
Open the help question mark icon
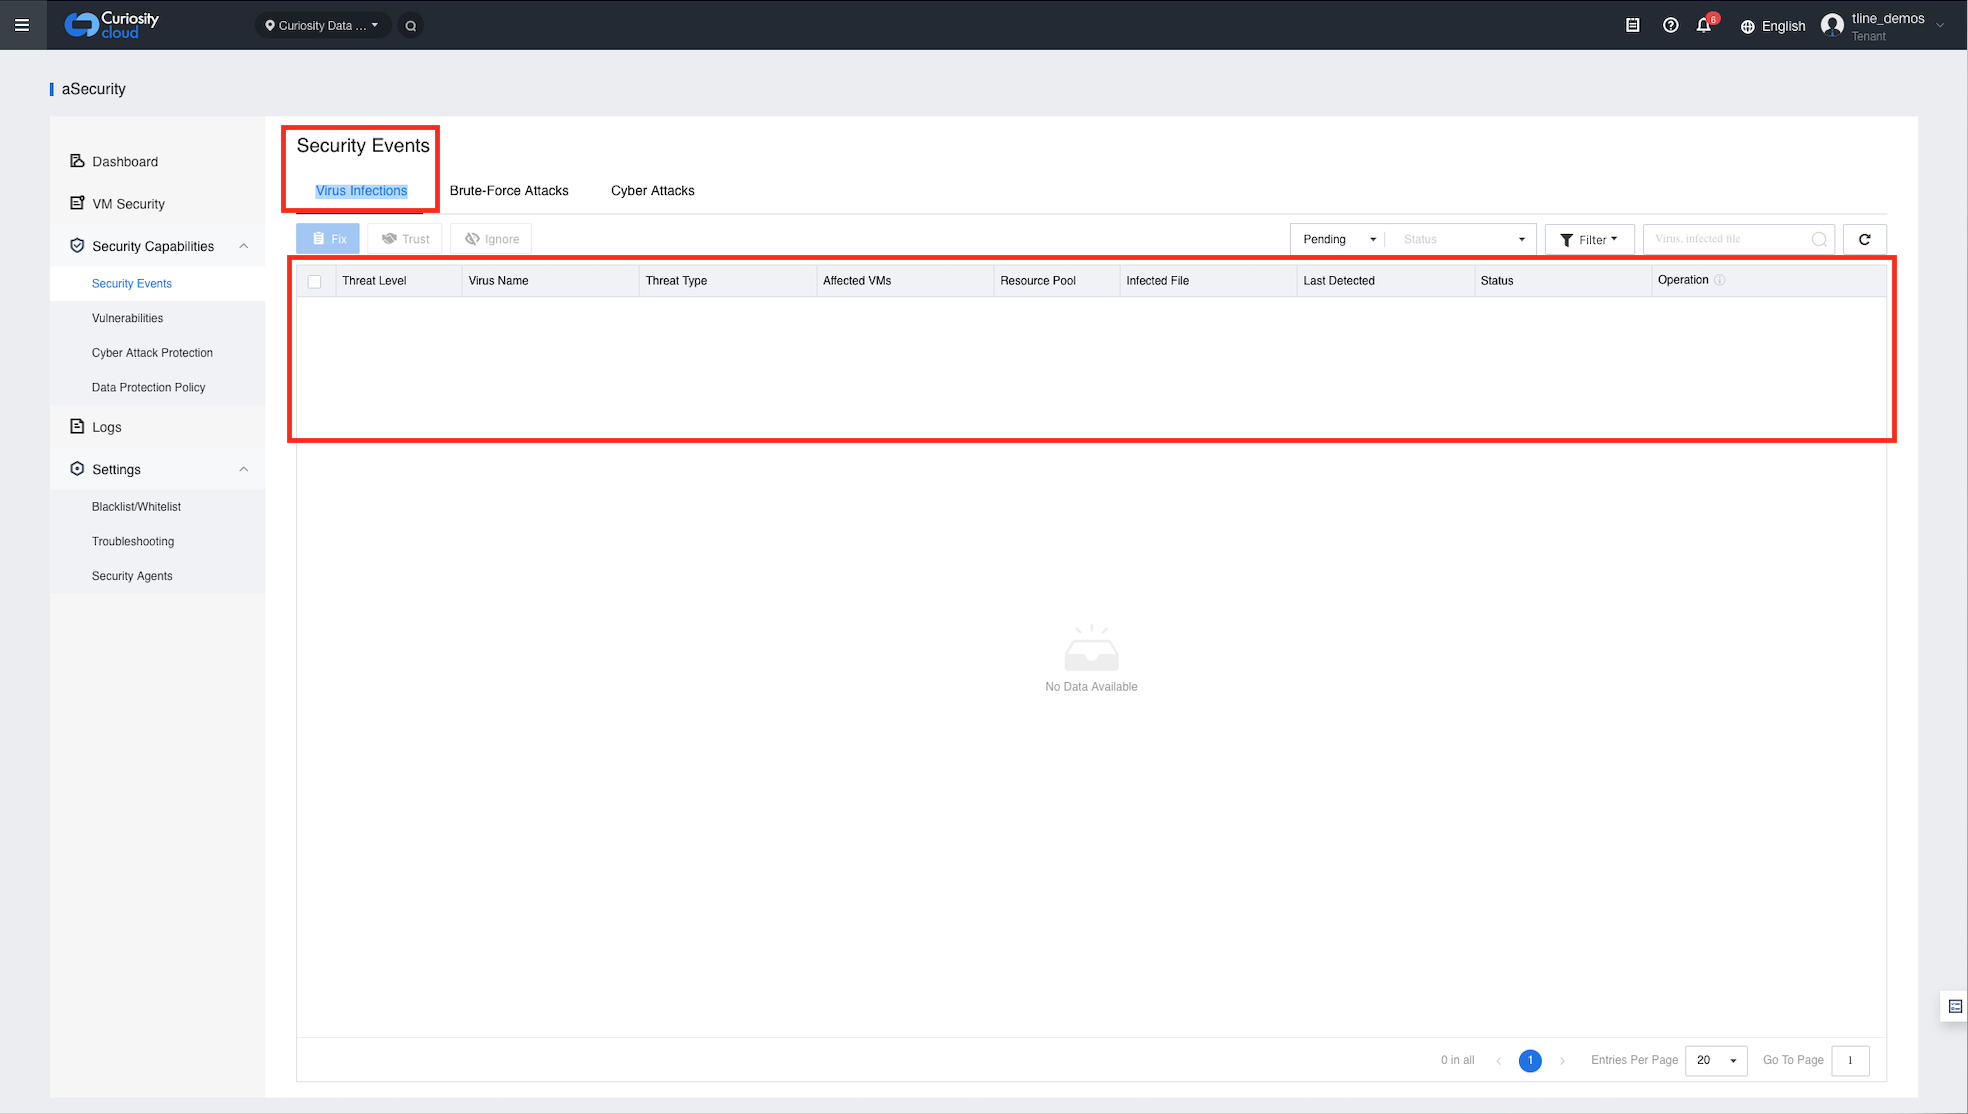tap(1670, 25)
